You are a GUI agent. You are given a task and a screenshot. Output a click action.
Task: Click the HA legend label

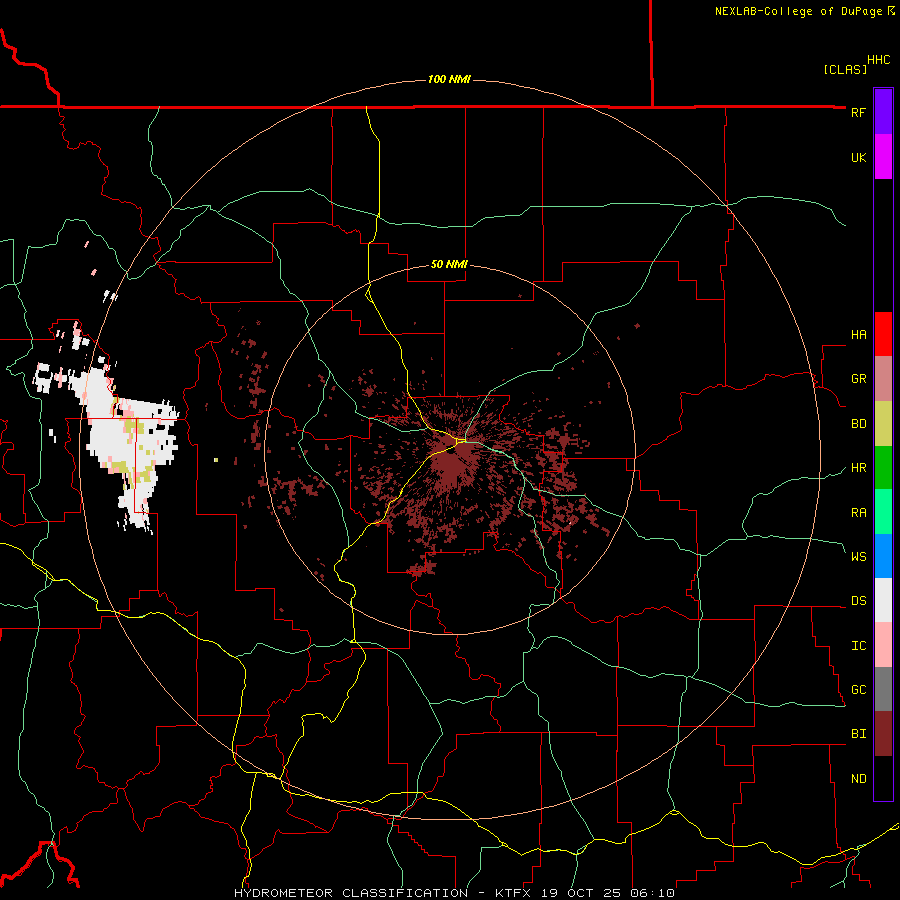click(x=858, y=335)
